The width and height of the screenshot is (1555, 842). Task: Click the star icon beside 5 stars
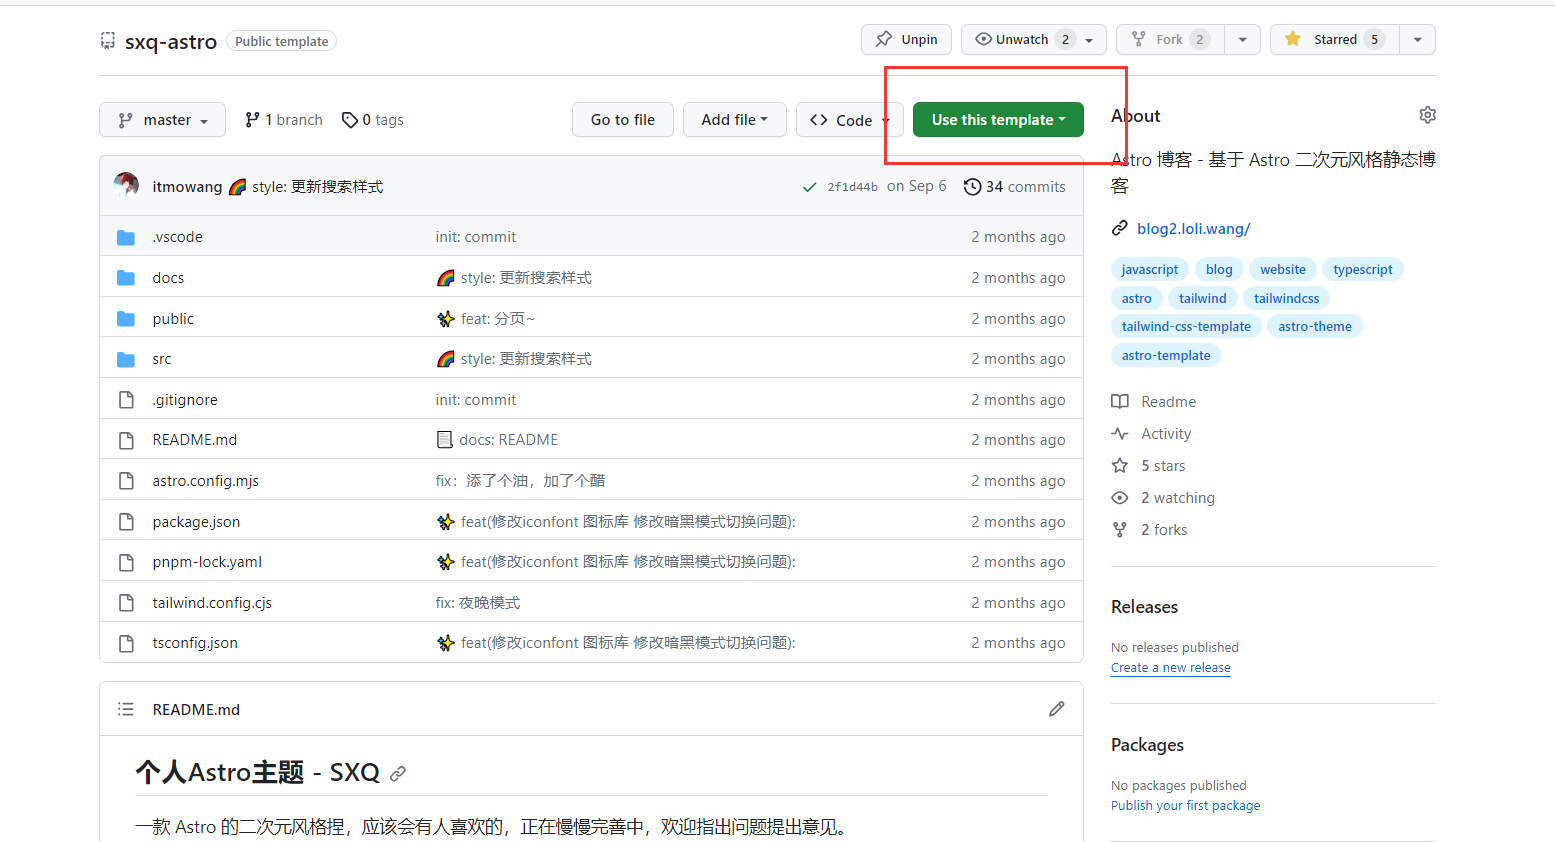1120,466
